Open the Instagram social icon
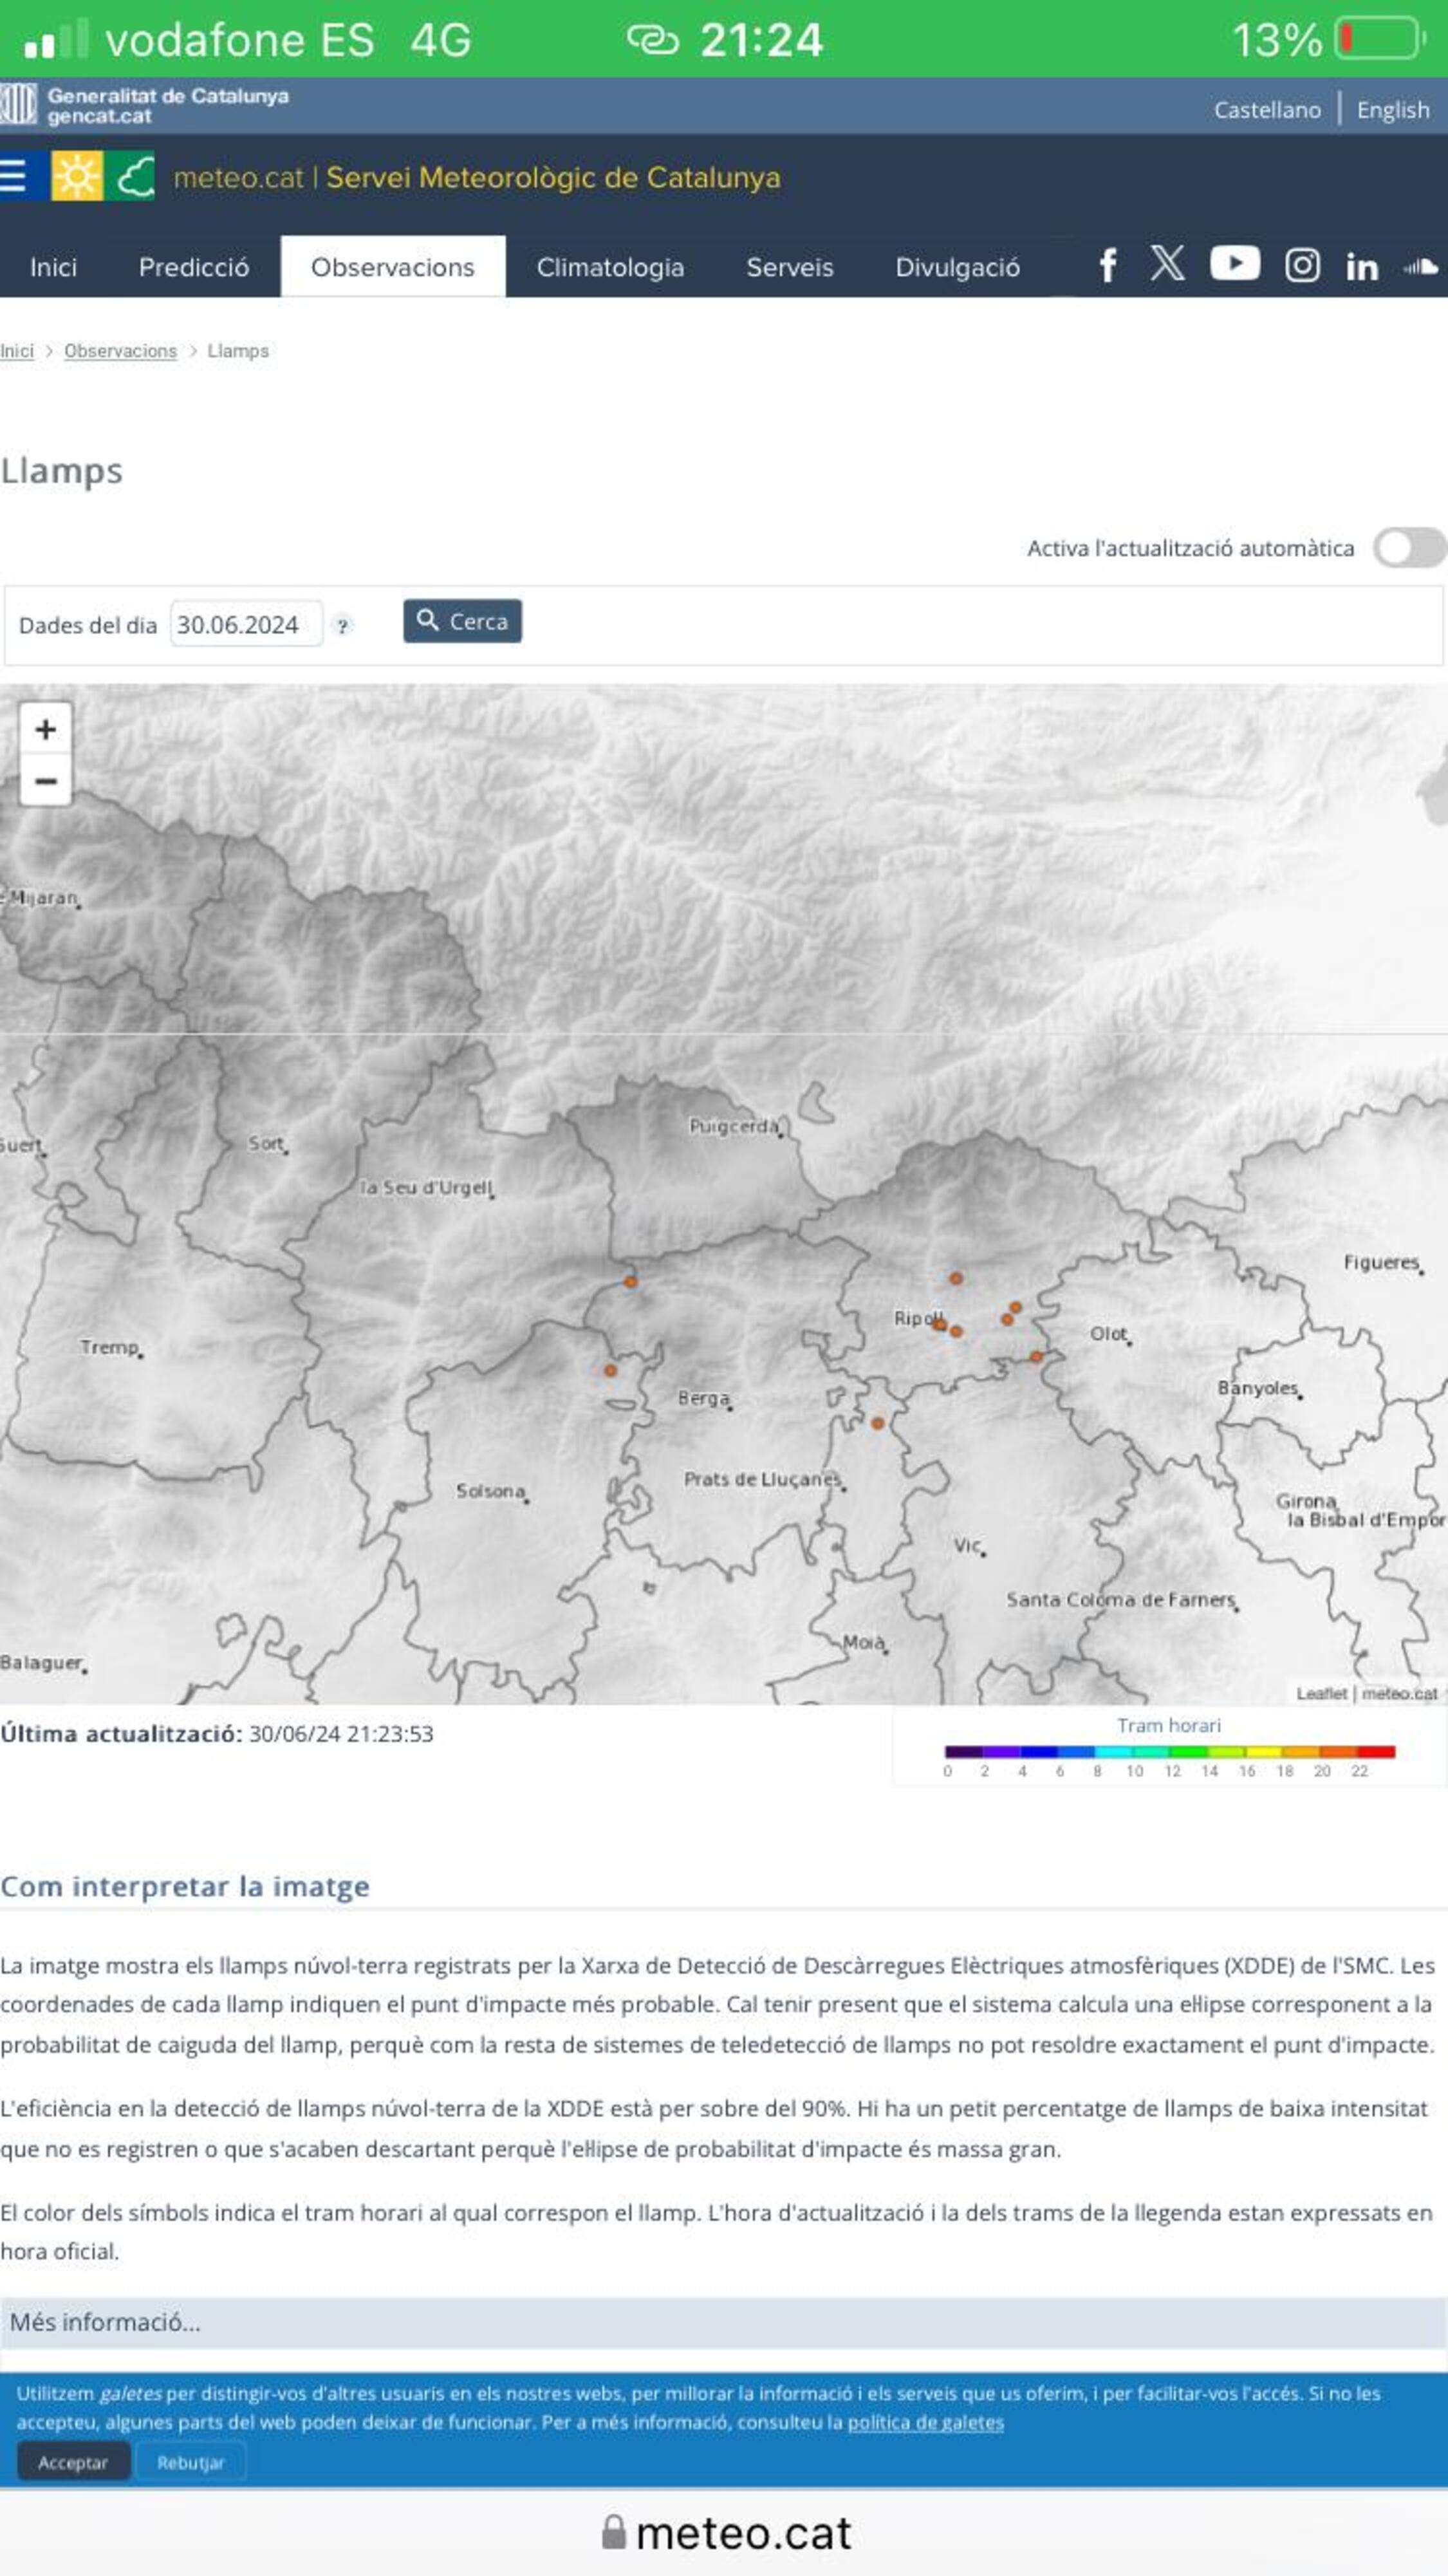 coord(1302,266)
